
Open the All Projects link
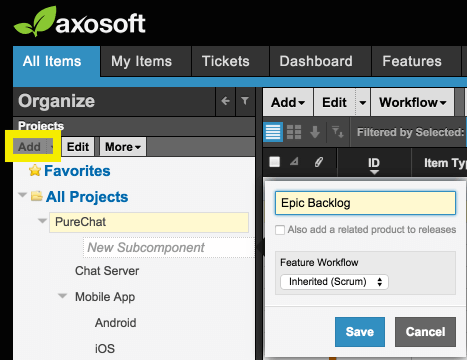tap(87, 197)
